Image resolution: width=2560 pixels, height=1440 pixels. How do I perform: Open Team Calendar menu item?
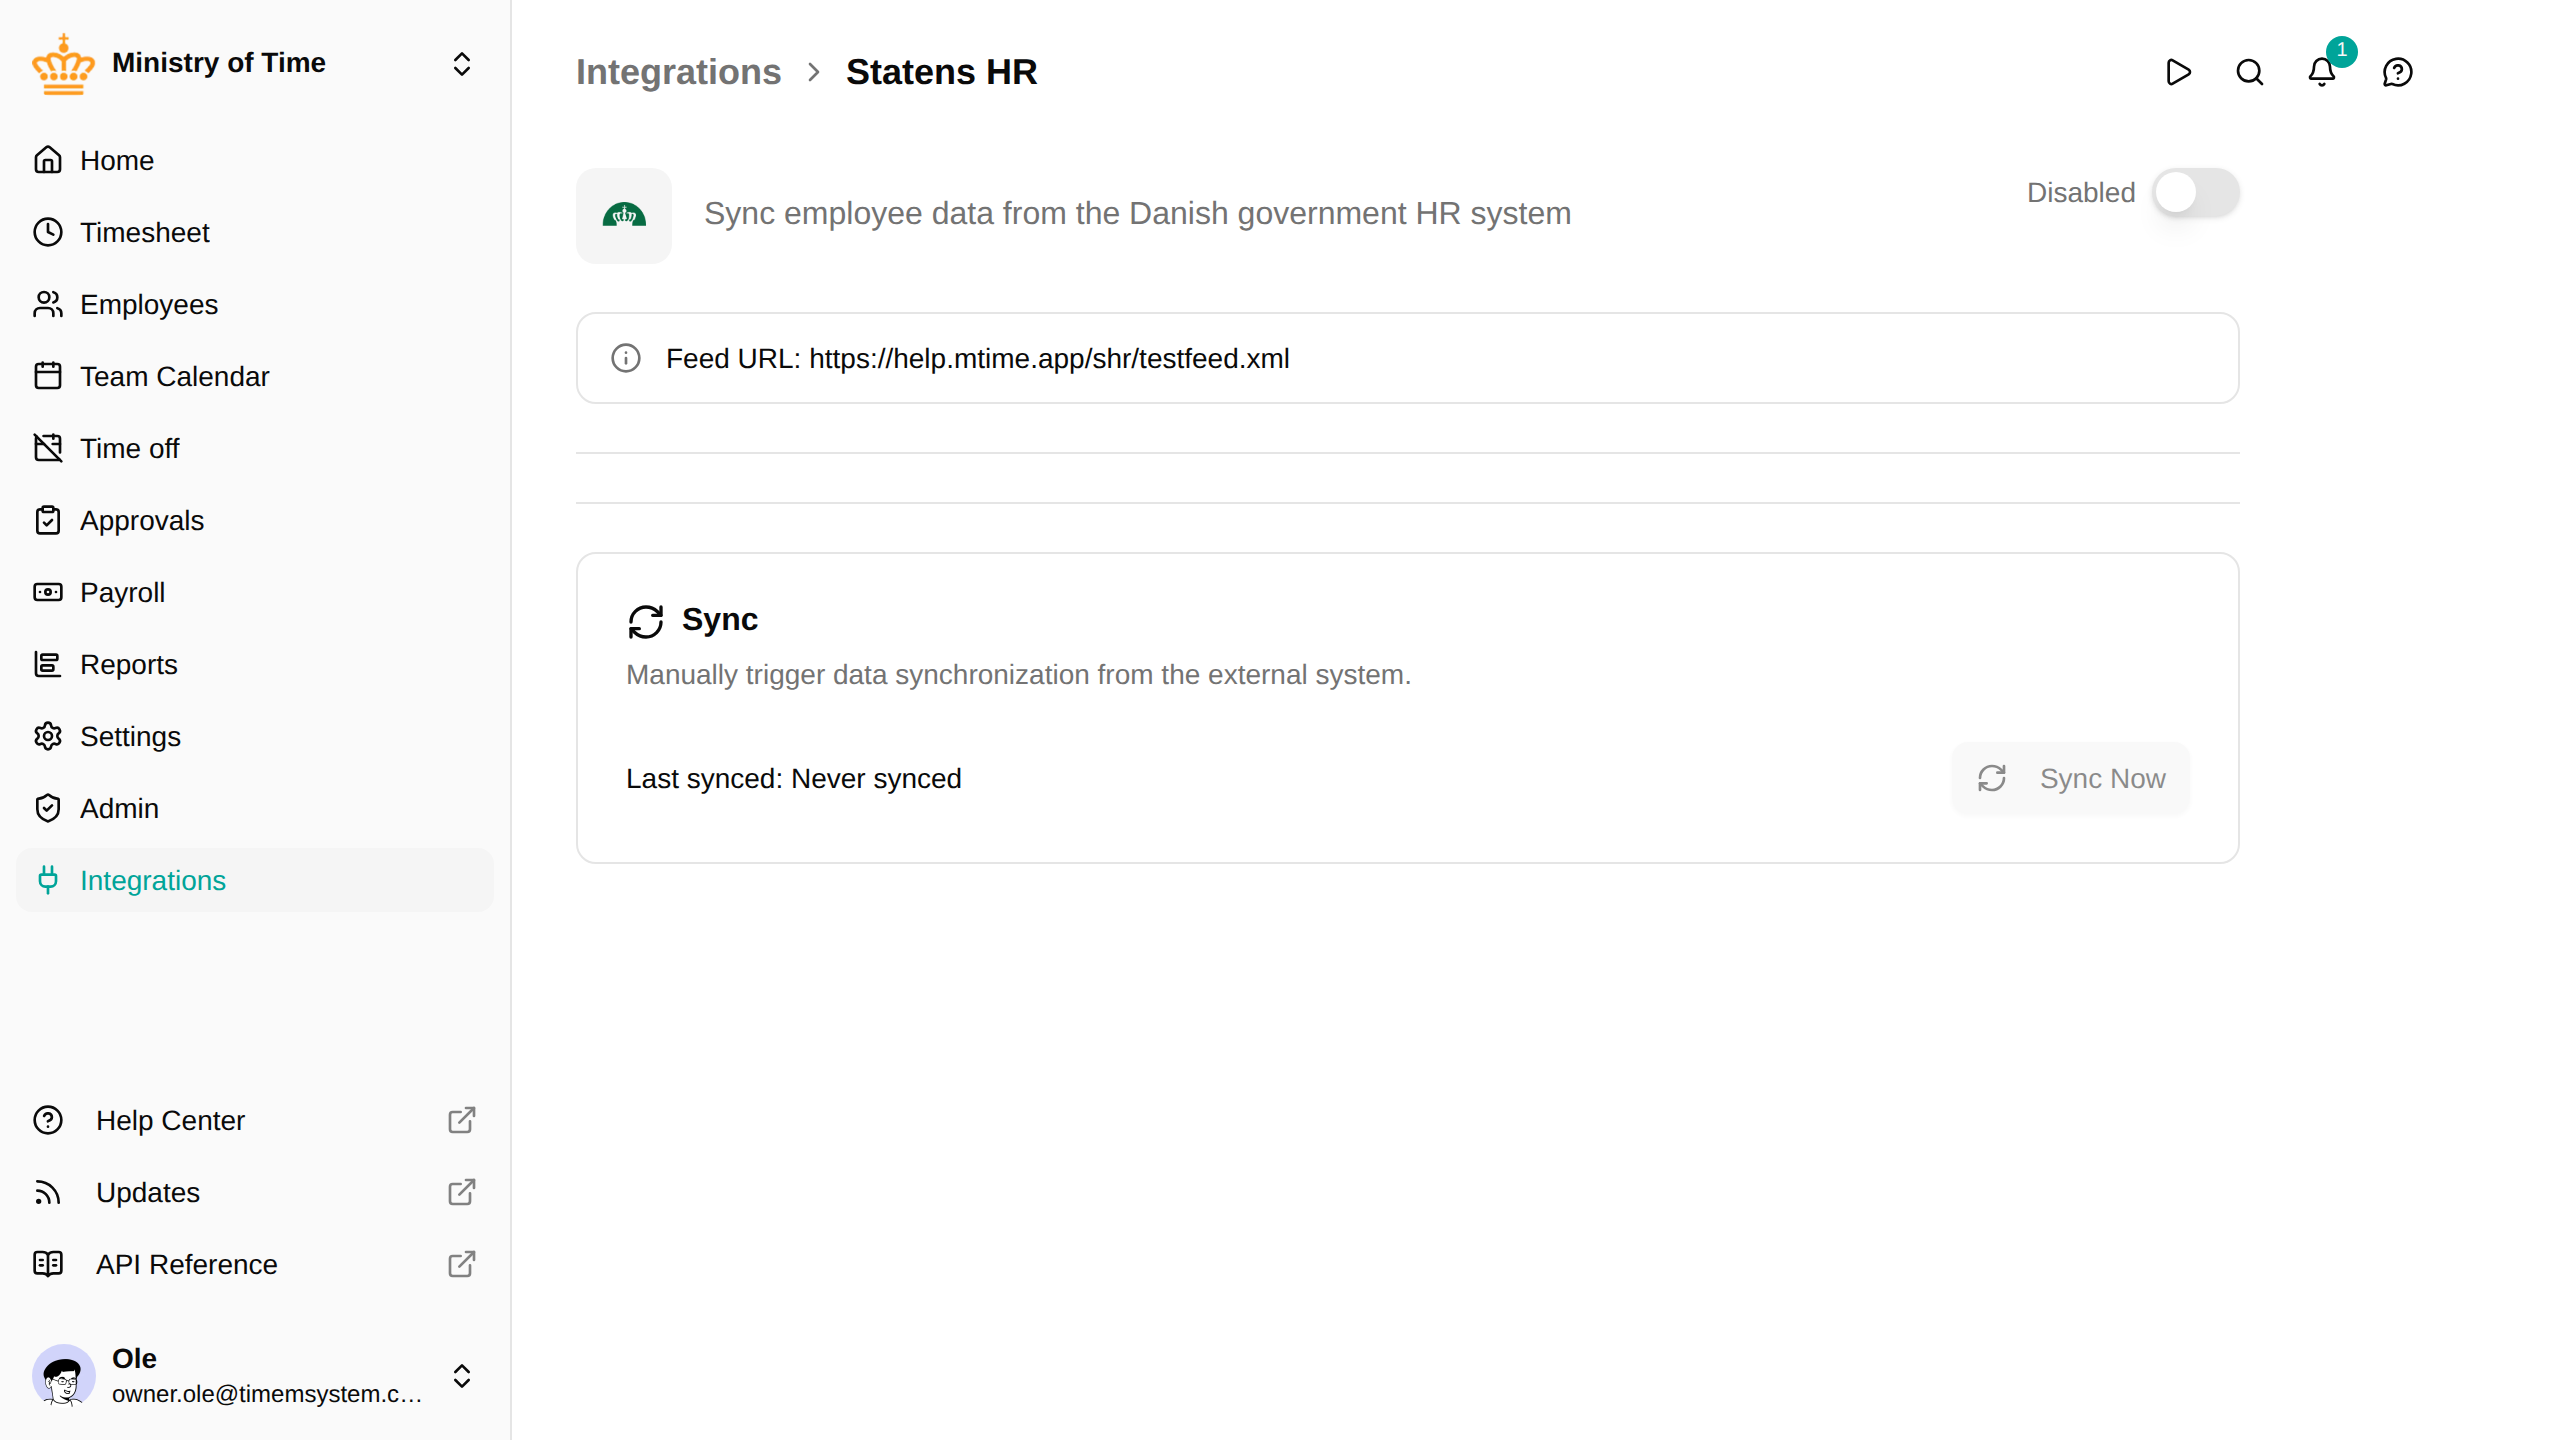click(x=255, y=376)
